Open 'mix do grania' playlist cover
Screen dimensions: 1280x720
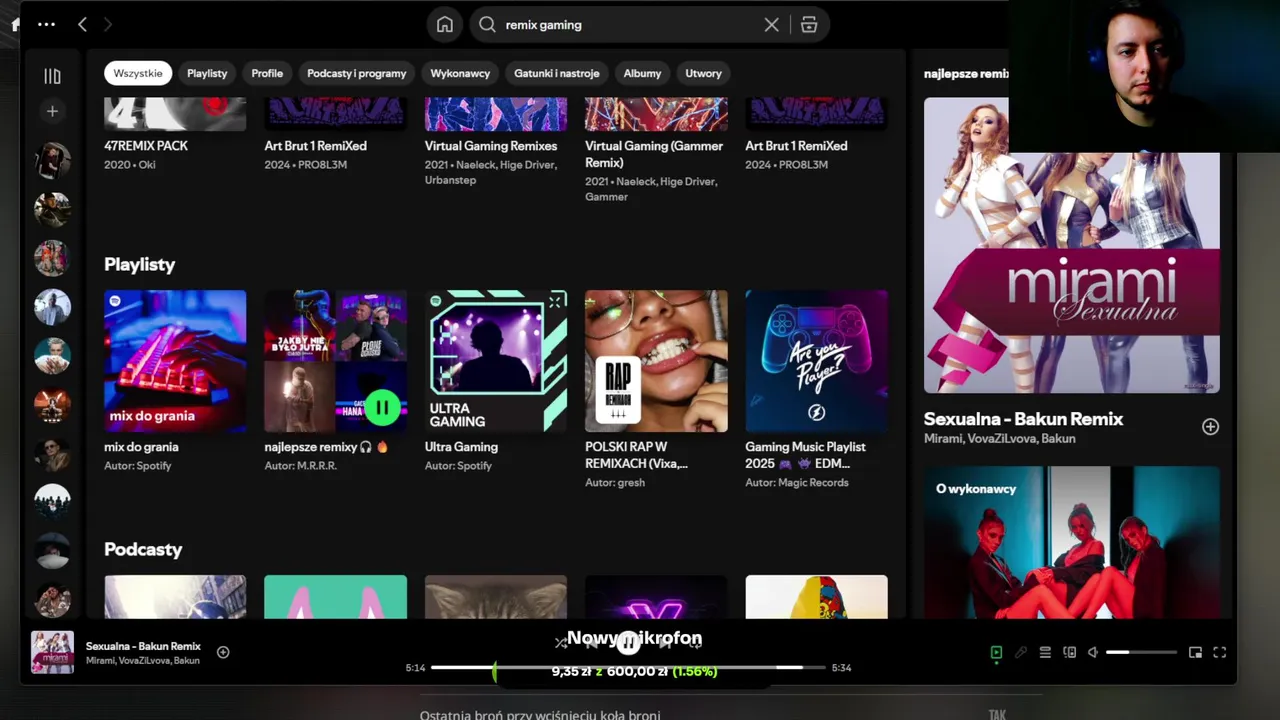(x=175, y=361)
